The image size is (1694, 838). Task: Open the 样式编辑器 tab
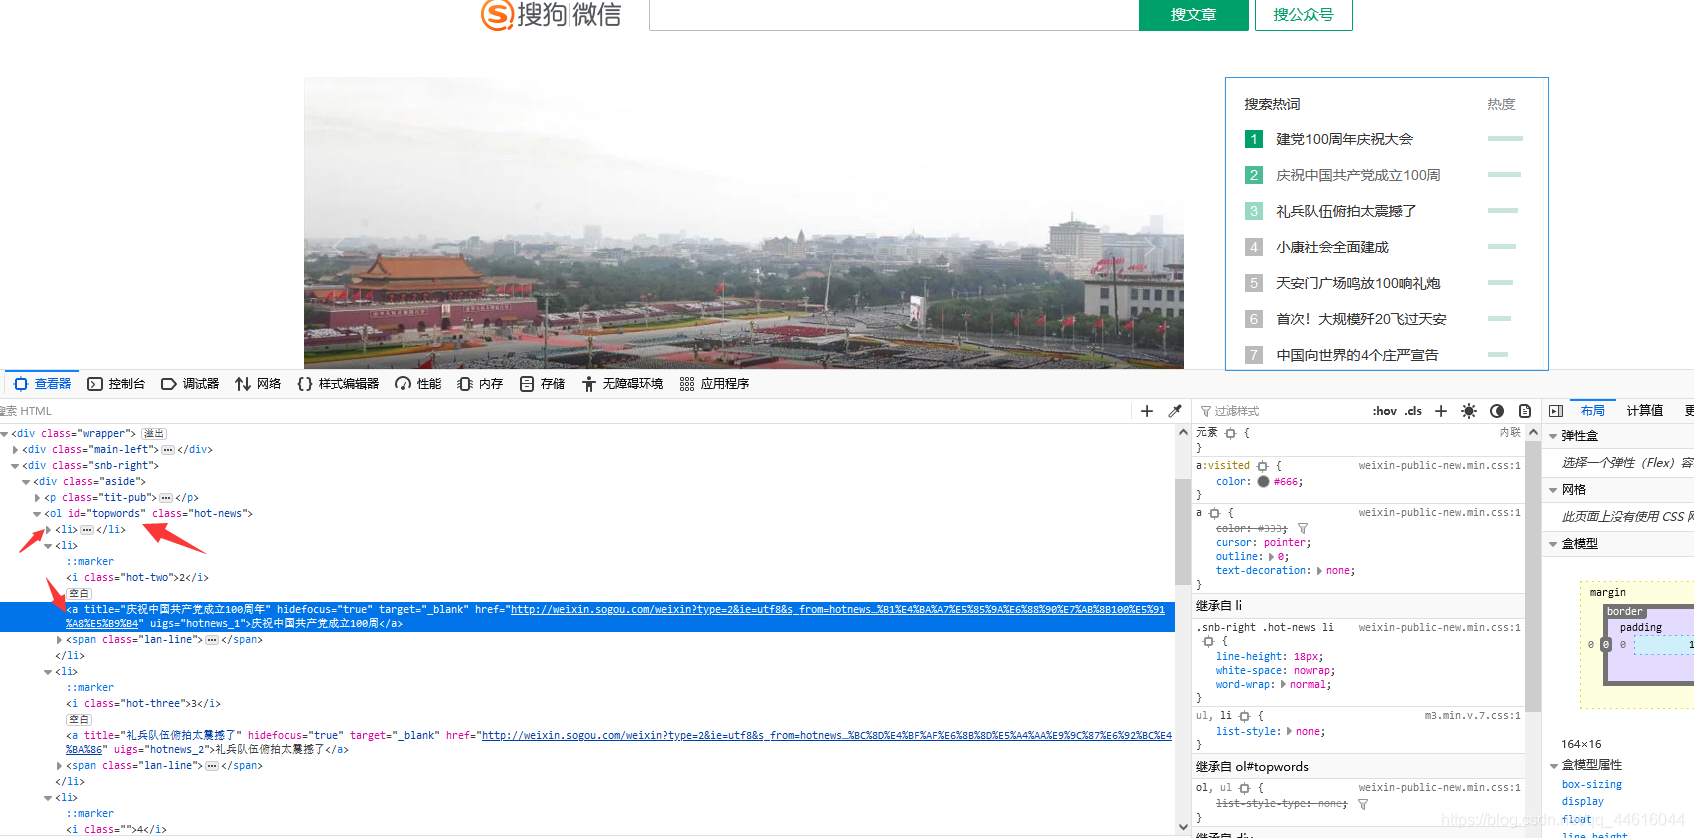pyautogui.click(x=338, y=384)
